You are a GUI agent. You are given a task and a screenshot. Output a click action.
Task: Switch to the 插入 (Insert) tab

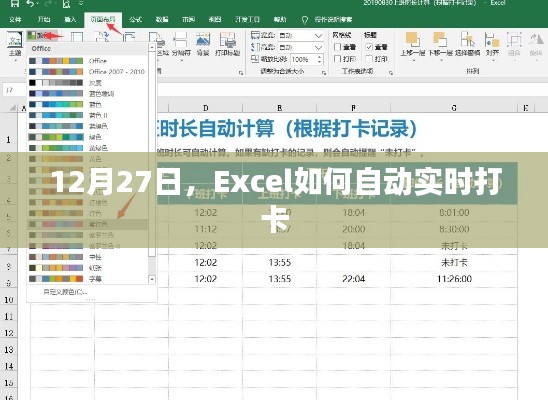(70, 19)
